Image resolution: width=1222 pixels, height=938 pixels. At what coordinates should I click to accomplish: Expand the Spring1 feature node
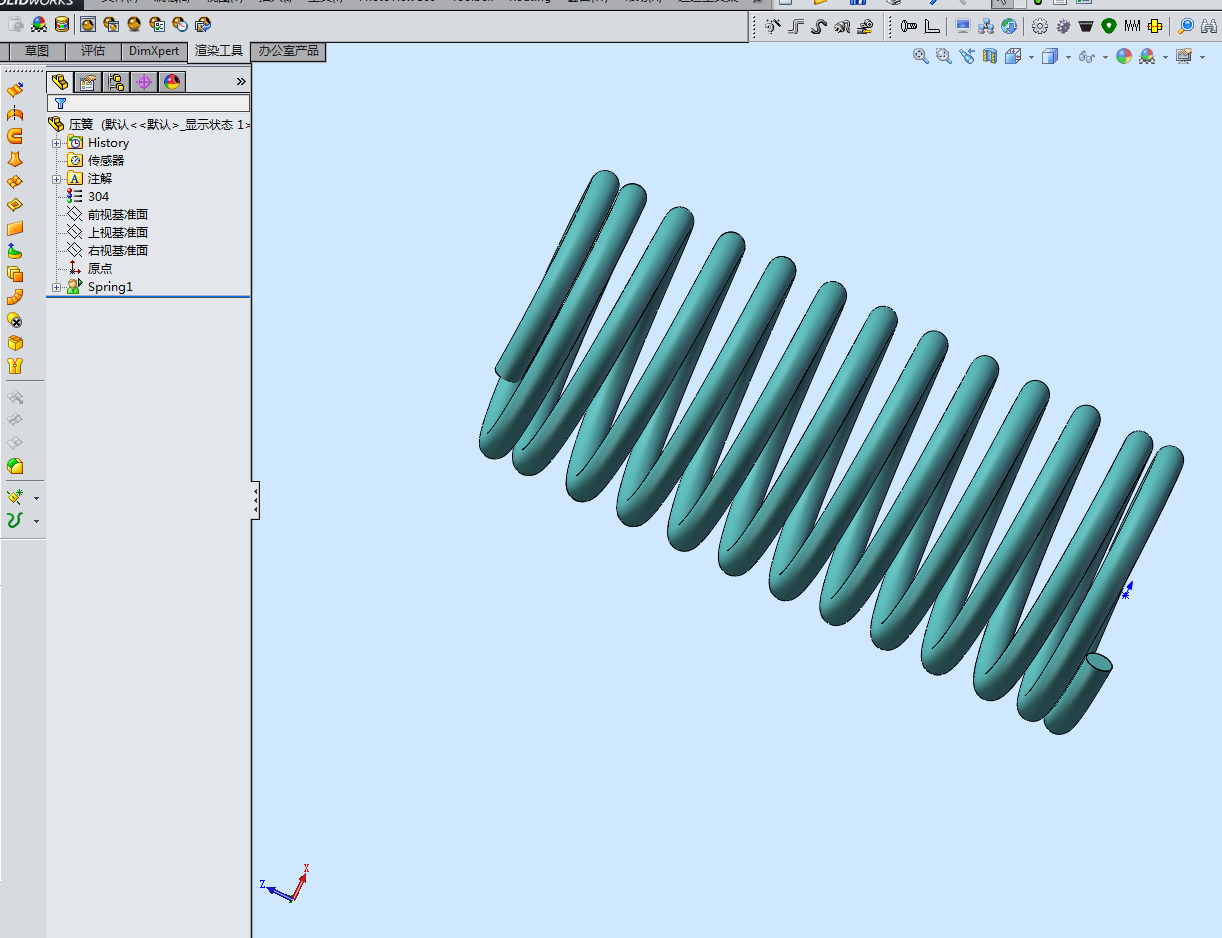(57, 287)
